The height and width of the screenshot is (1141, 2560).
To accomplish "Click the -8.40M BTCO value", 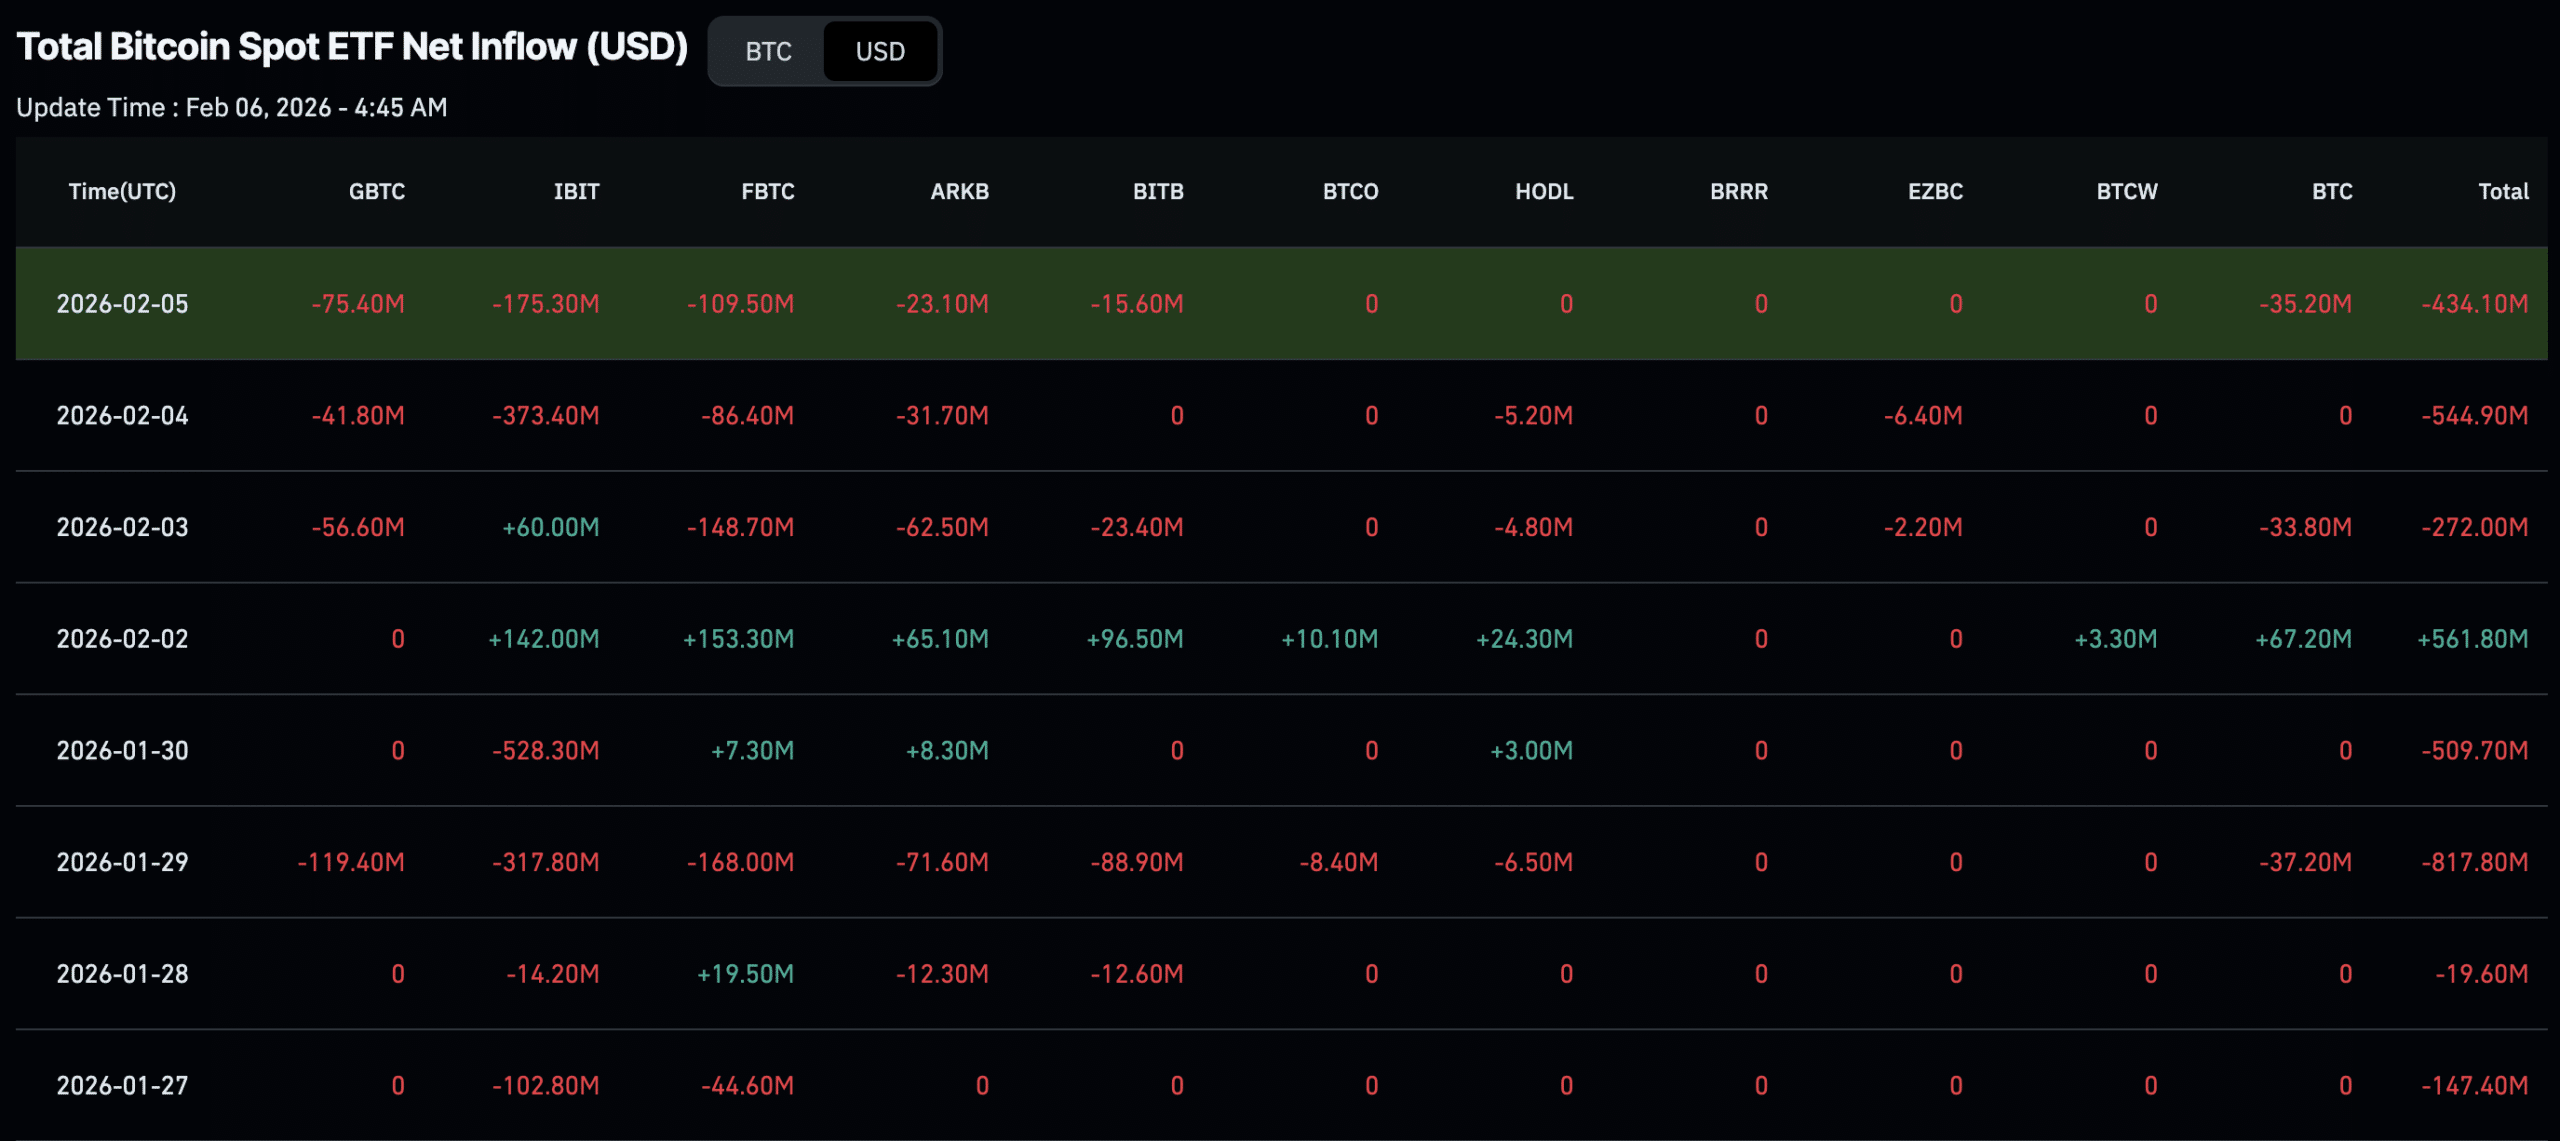I will click(x=1339, y=862).
